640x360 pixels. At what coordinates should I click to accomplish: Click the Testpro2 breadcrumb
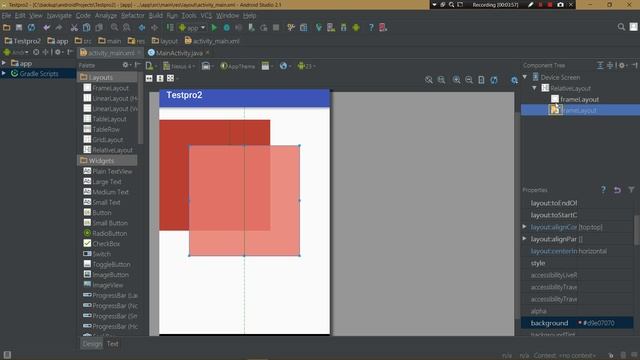coord(23,41)
